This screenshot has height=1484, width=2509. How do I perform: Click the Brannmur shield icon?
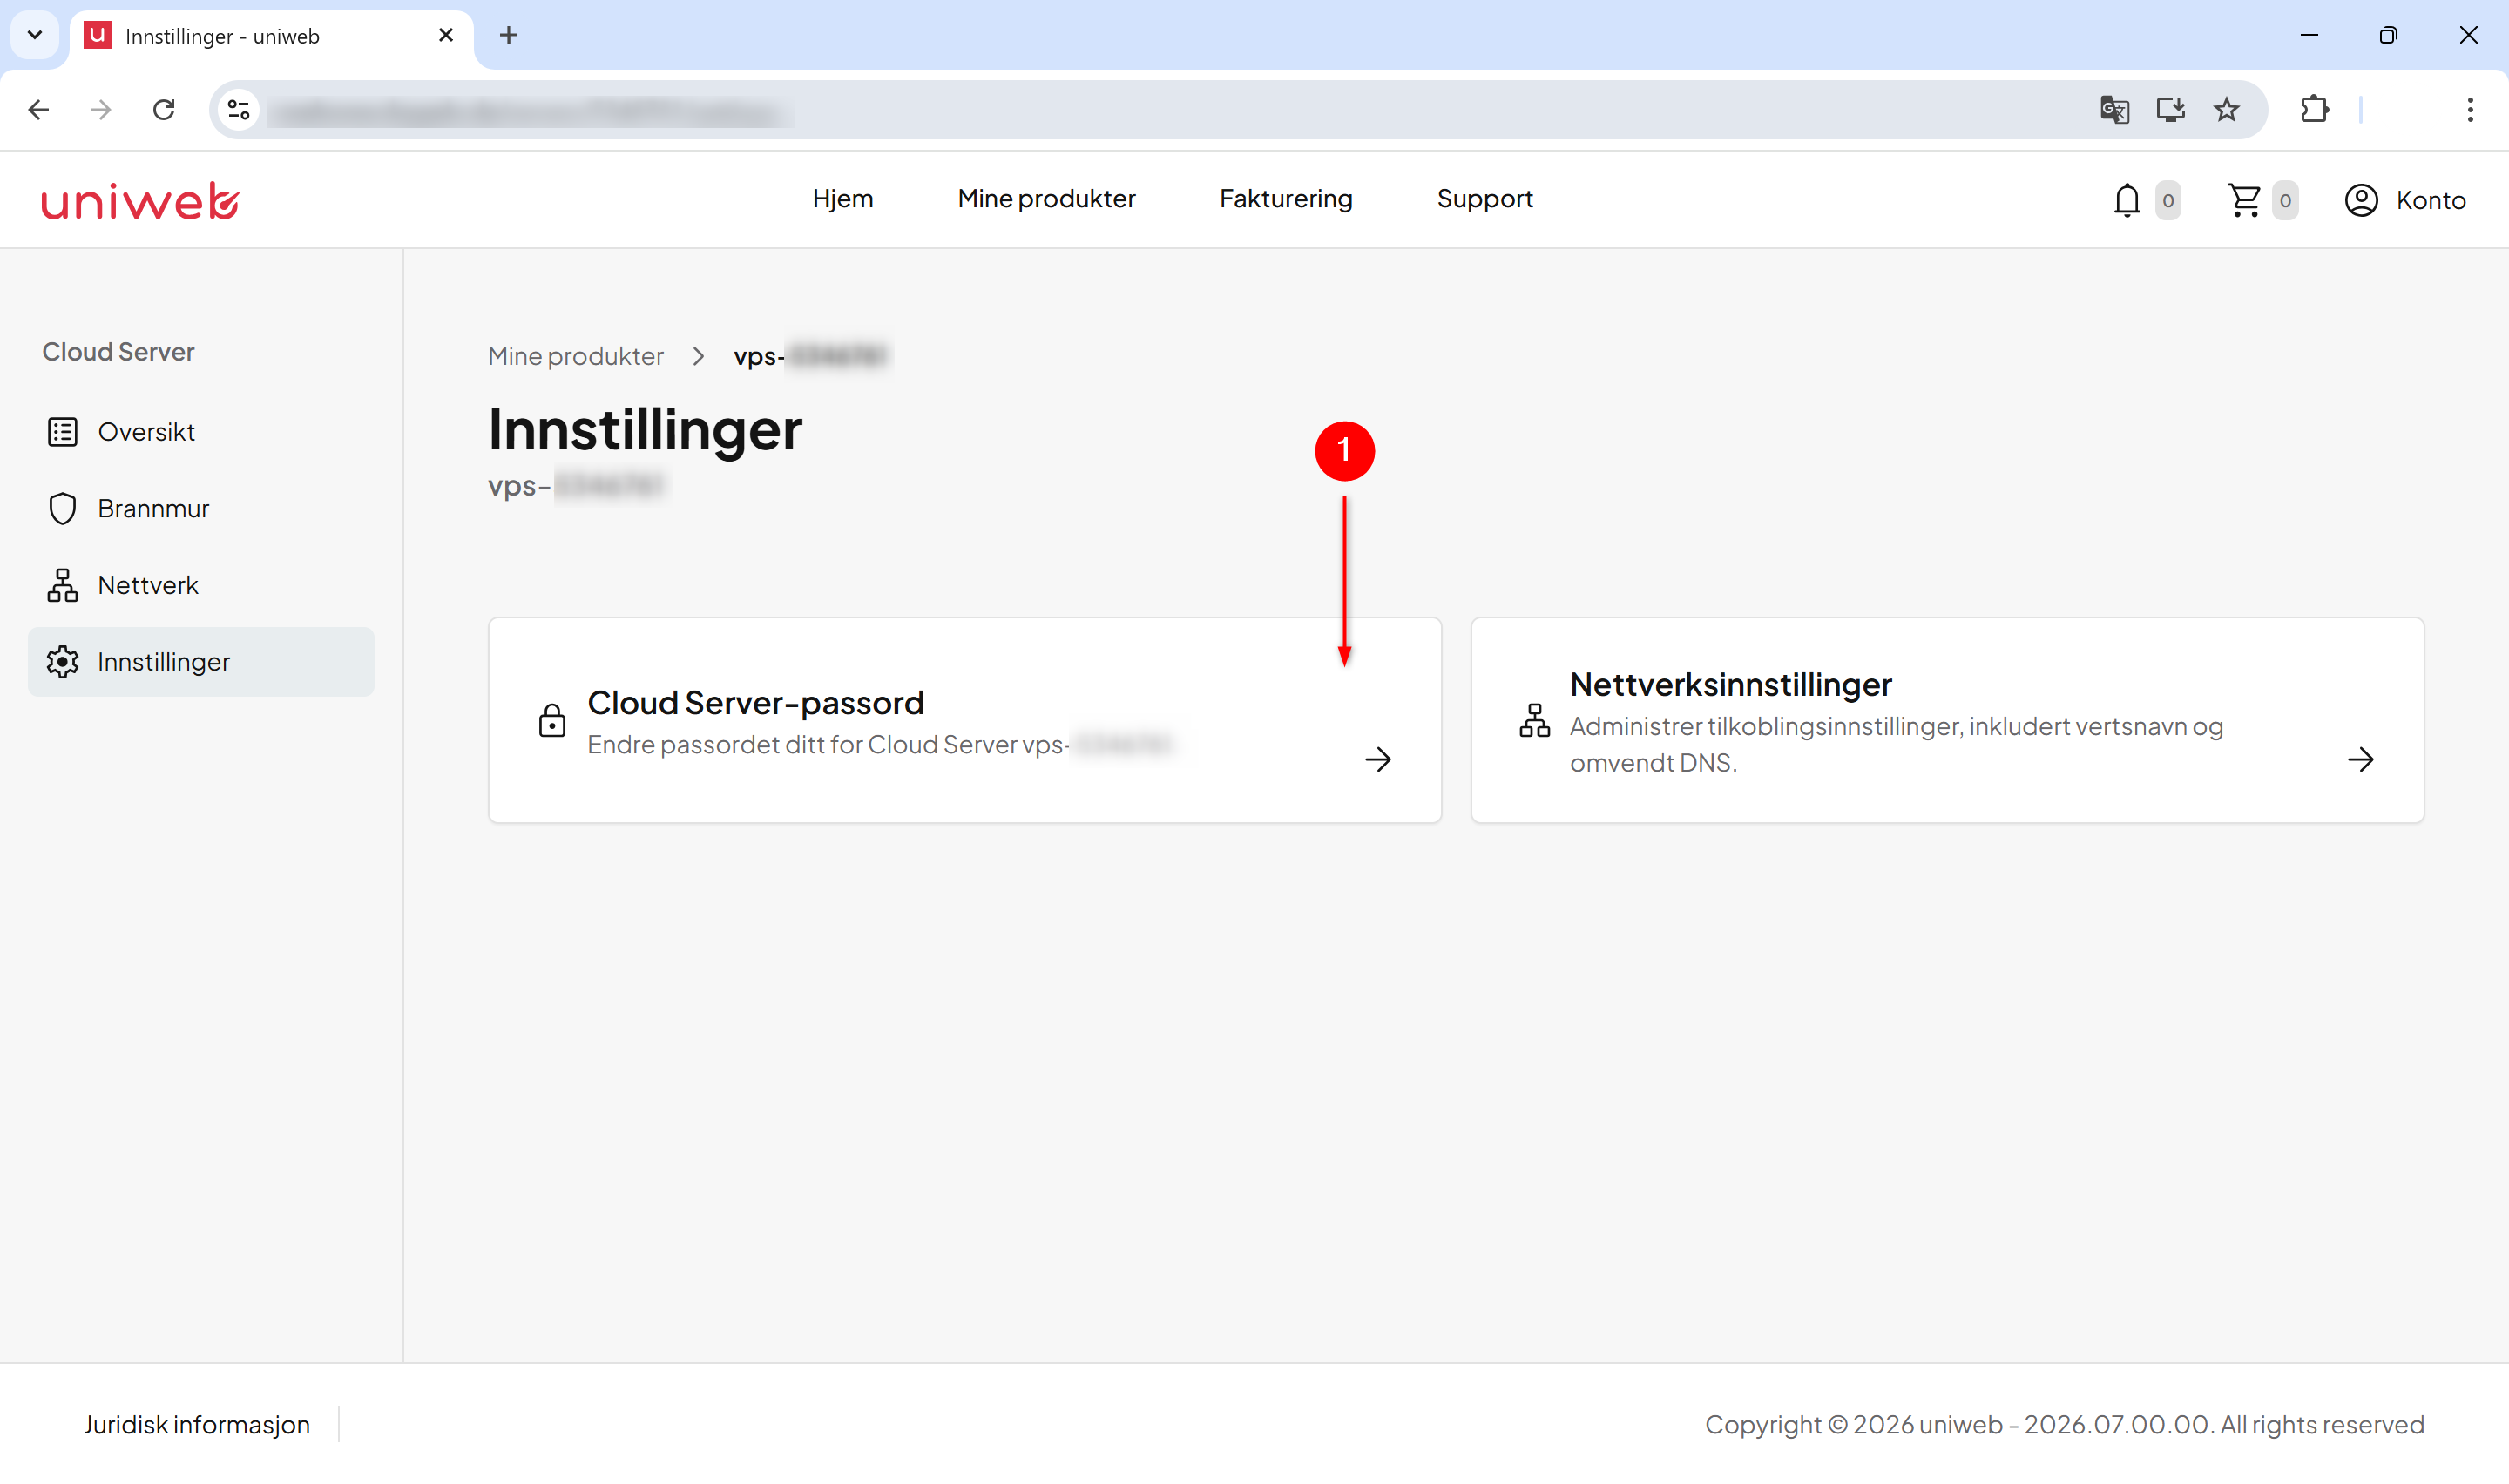[62, 508]
